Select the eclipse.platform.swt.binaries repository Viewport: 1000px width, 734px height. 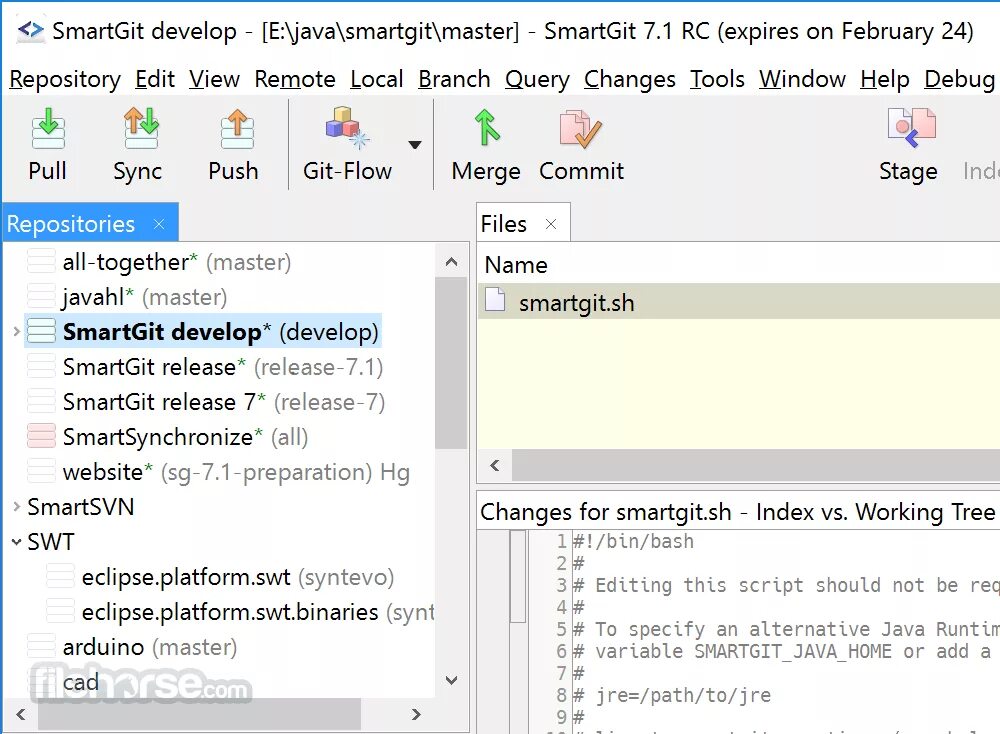click(x=258, y=612)
